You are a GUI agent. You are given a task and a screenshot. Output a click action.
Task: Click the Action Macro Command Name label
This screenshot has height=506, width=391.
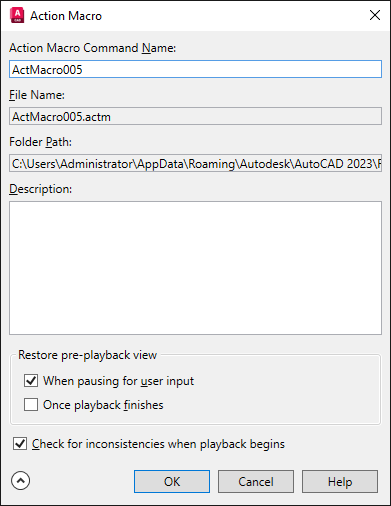coord(92,48)
